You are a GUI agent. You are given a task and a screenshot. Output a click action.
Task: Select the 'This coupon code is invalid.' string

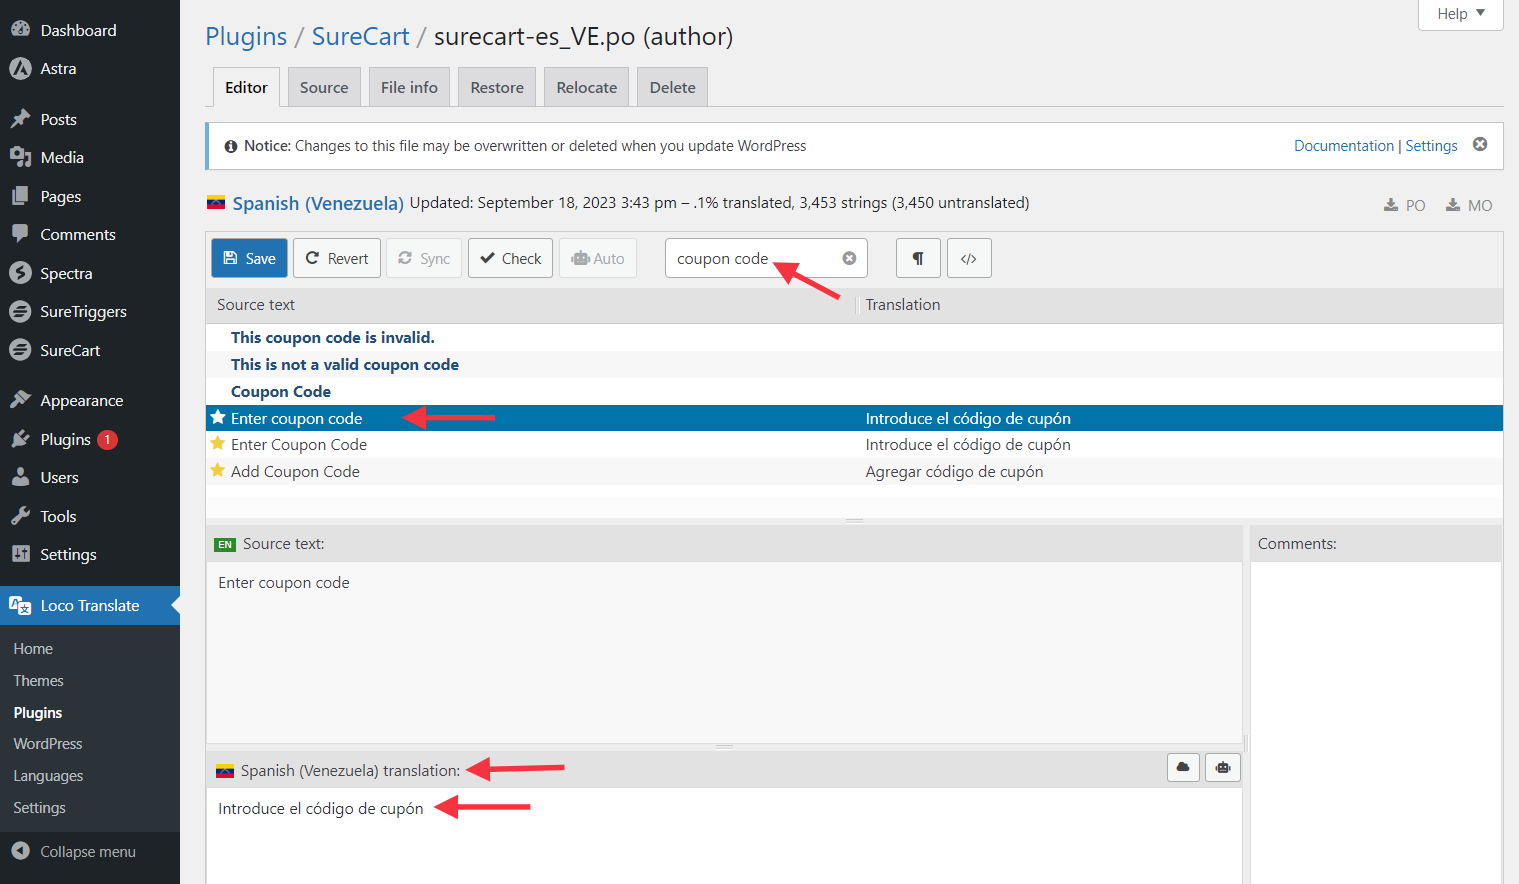(x=333, y=338)
